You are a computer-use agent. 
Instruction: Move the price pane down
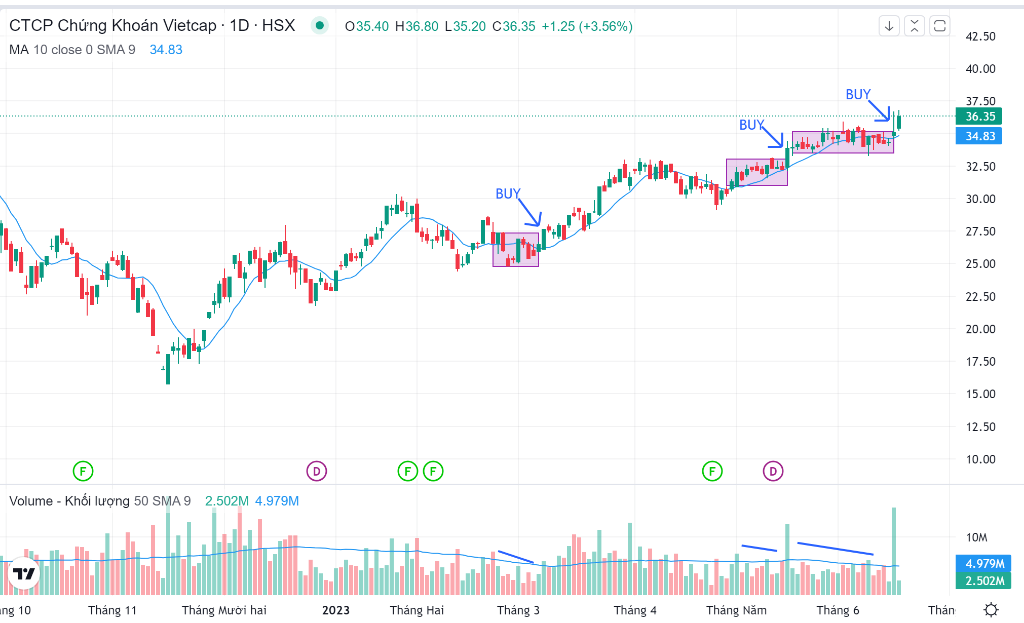pyautogui.click(x=890, y=26)
